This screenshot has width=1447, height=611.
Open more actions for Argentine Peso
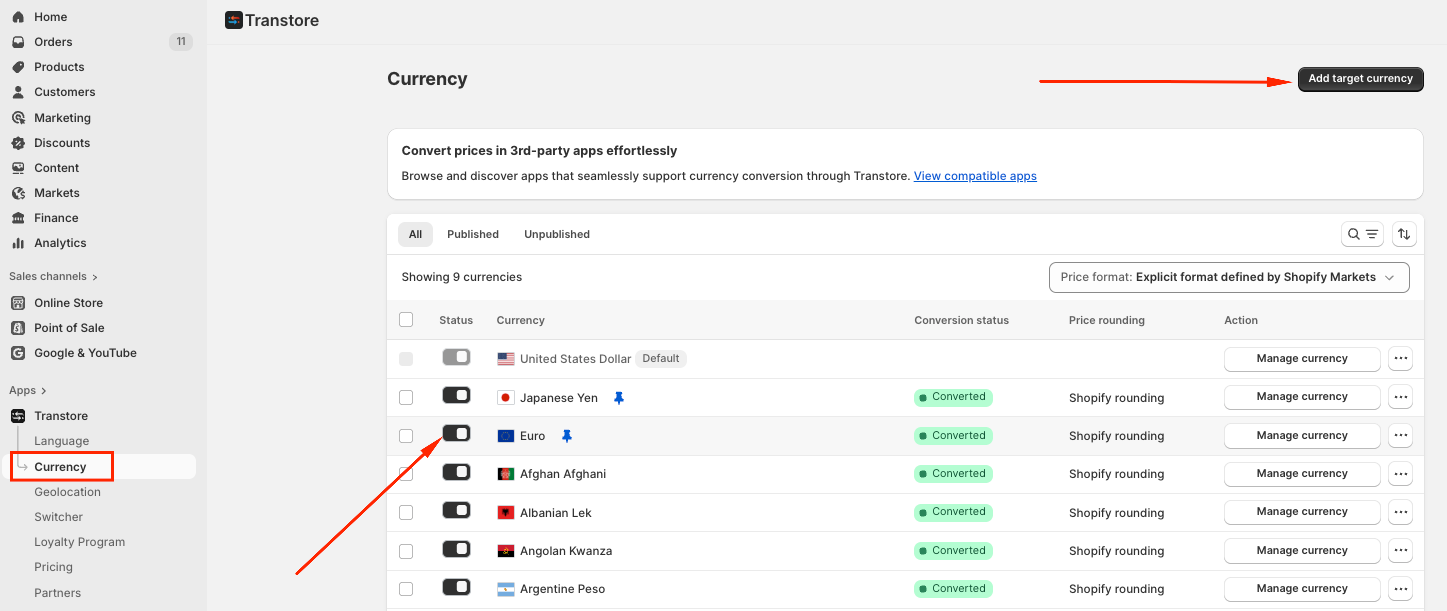click(x=1400, y=589)
